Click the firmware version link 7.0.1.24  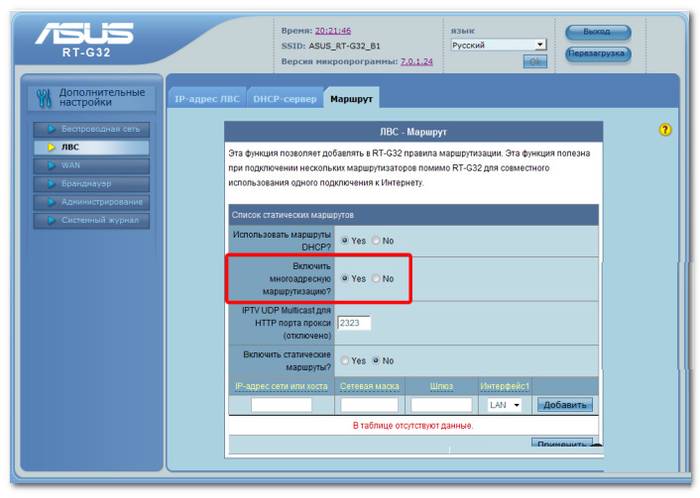417,62
